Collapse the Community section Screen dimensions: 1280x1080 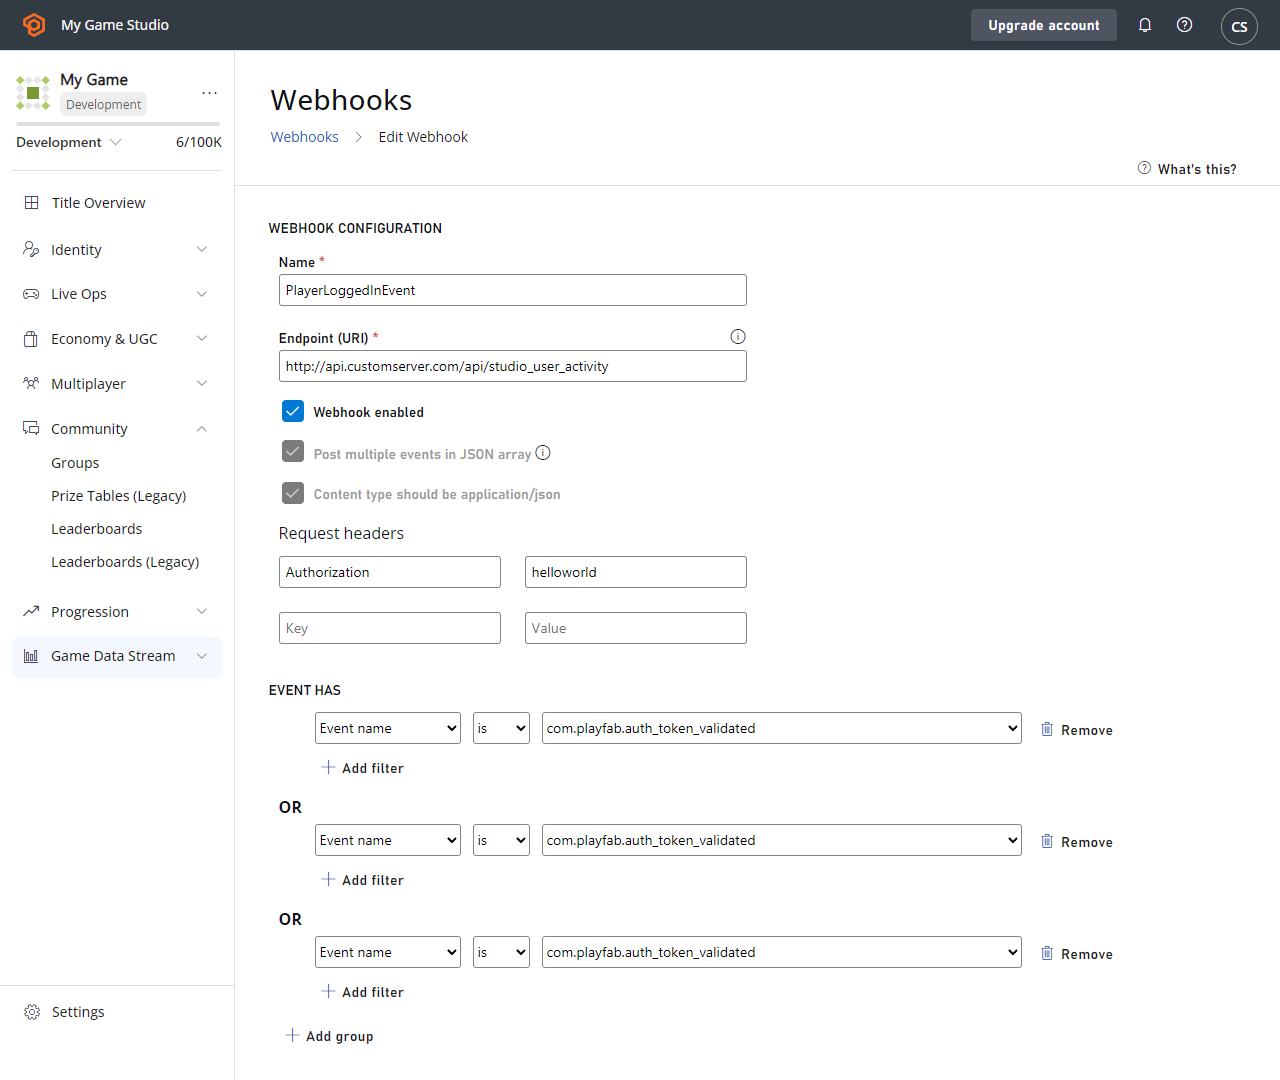tap(117, 429)
